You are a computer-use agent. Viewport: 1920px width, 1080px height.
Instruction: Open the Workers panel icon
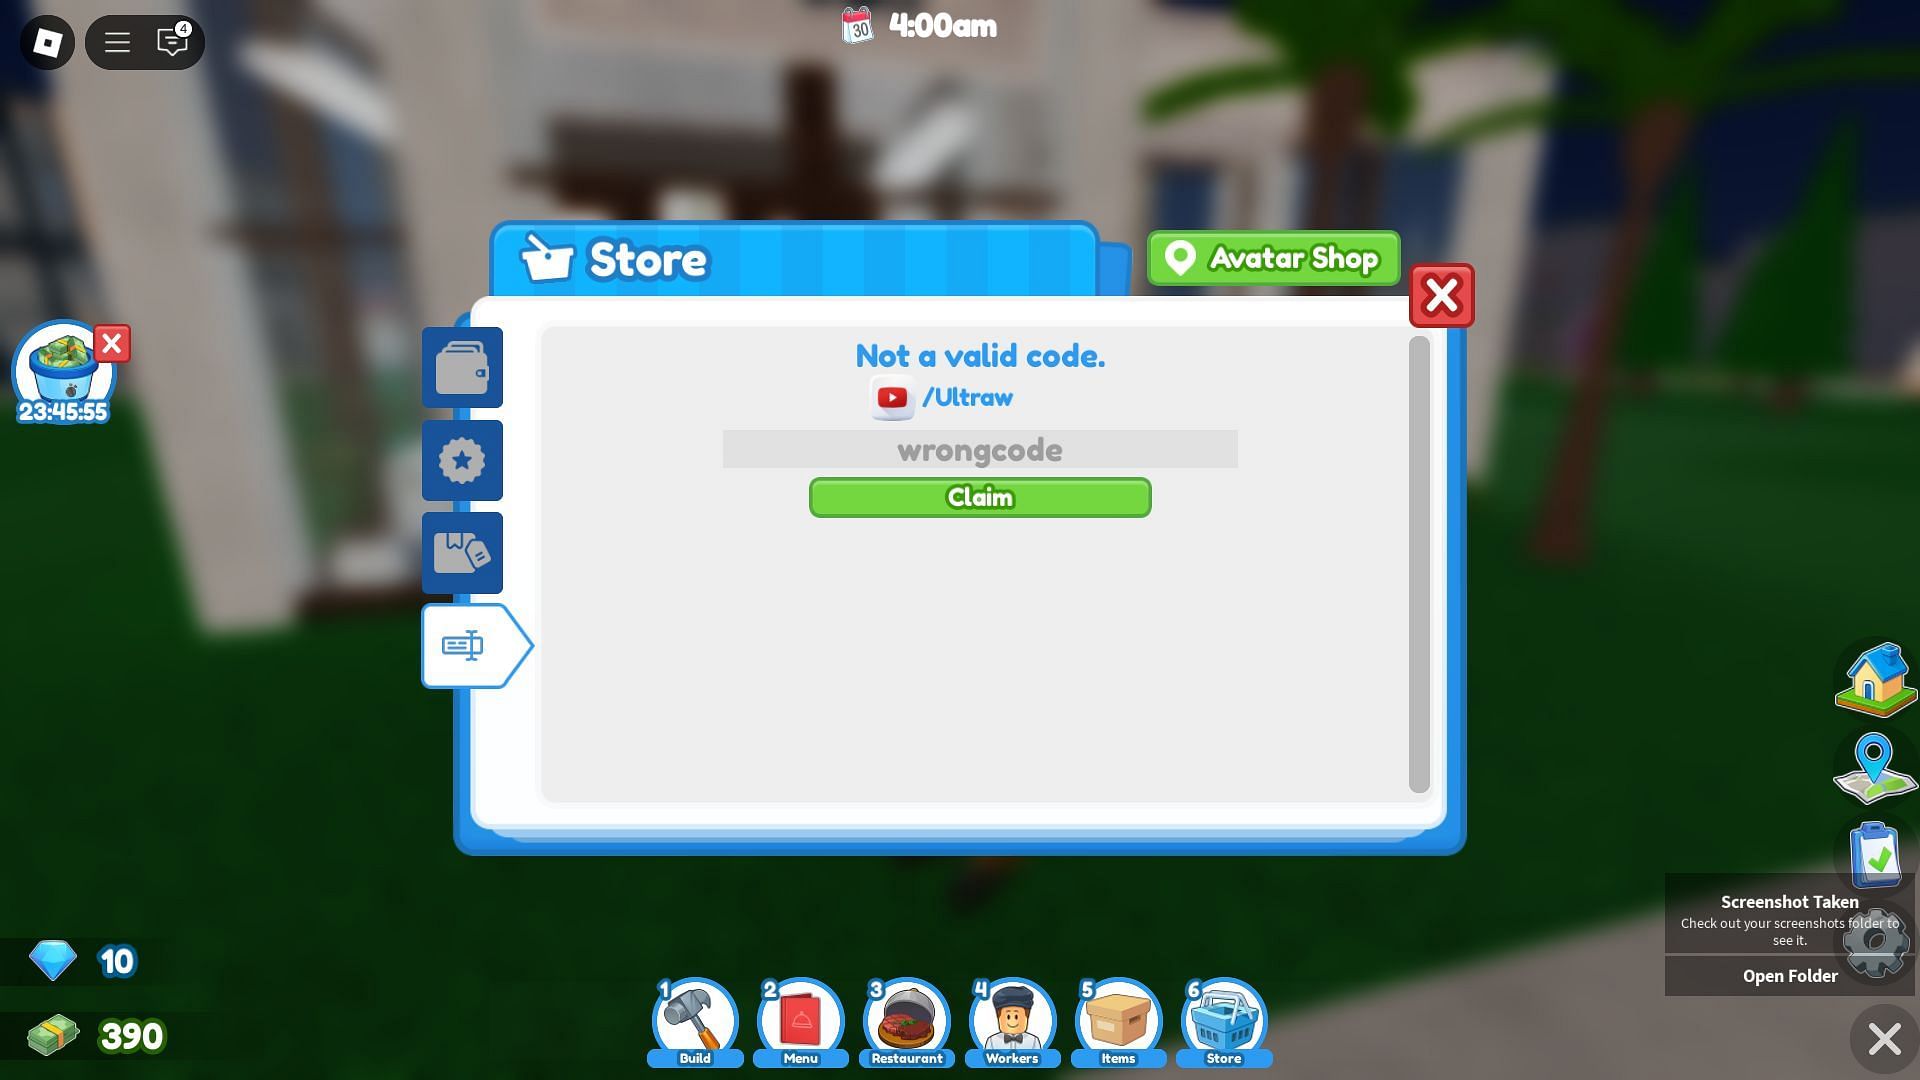[x=1013, y=1022]
